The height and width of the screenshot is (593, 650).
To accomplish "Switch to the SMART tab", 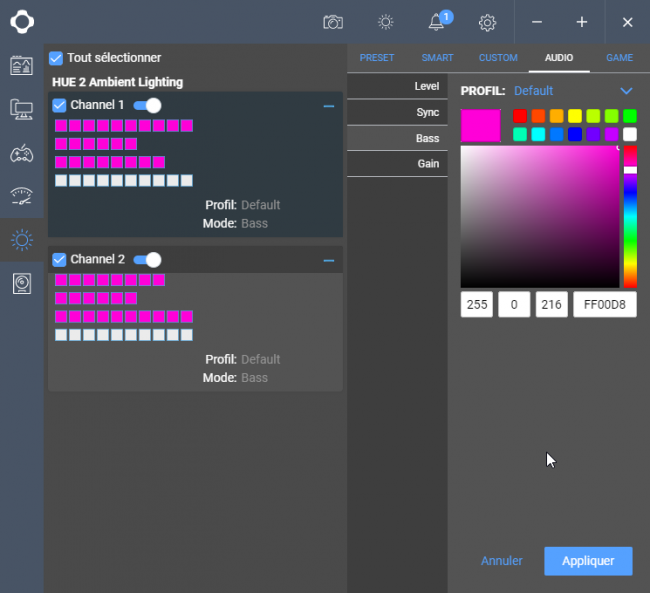I will click(x=437, y=58).
